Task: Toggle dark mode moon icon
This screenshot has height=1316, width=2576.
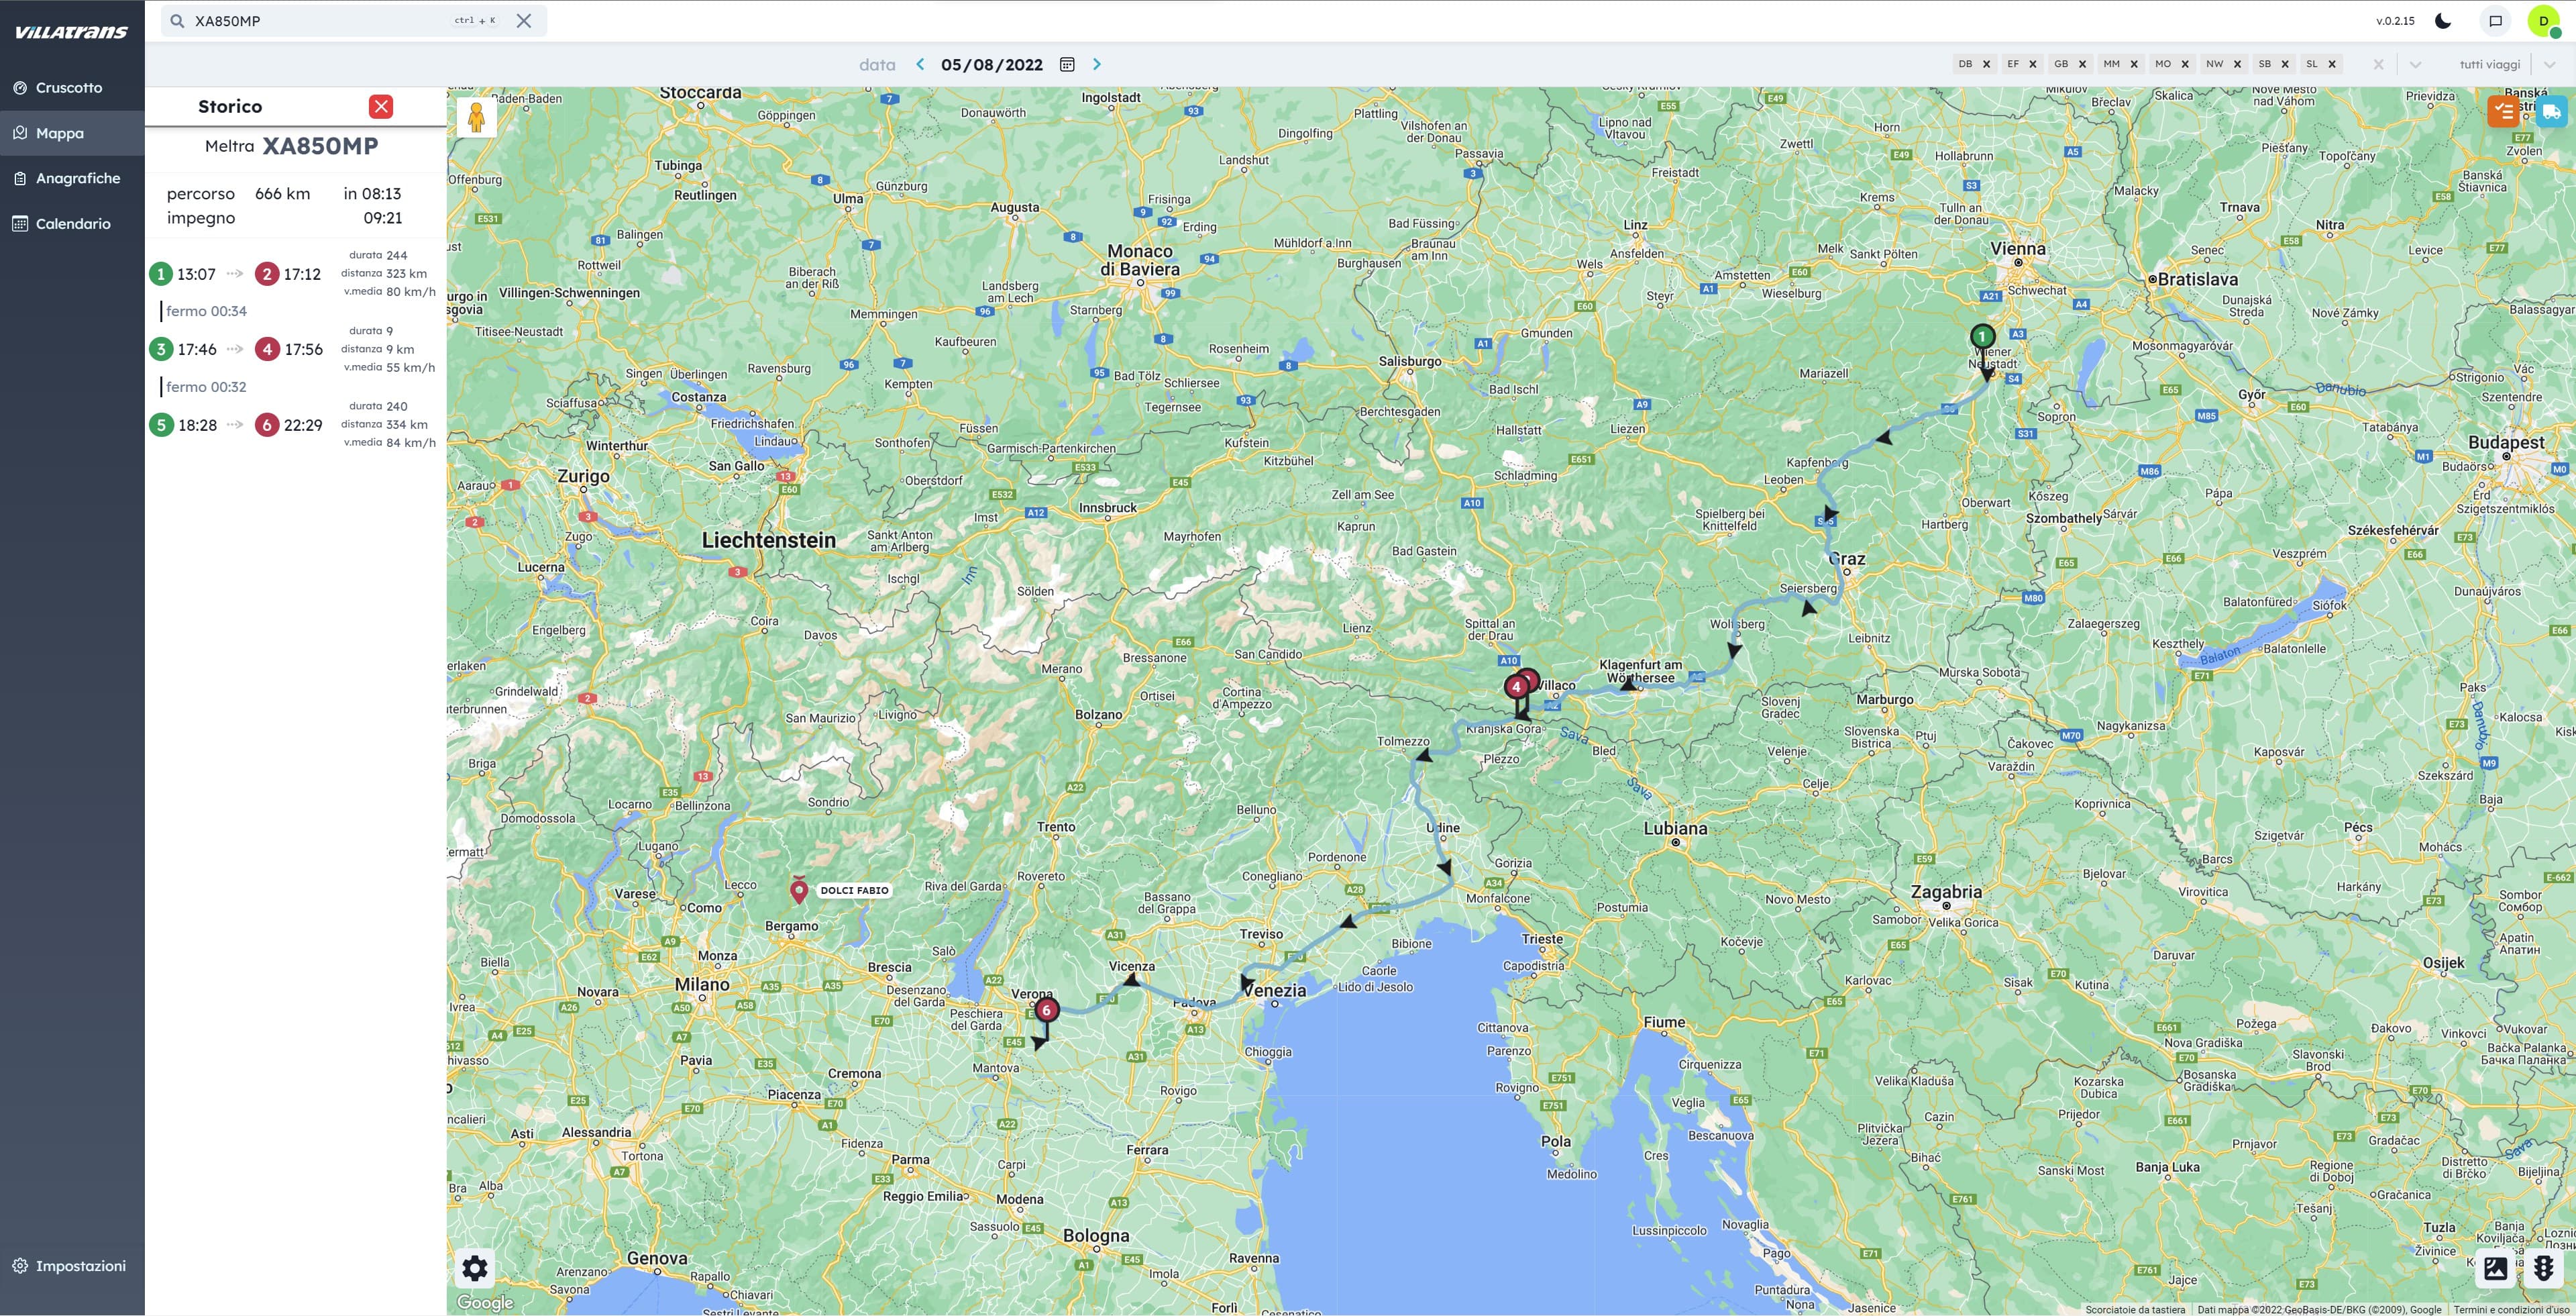Action: 2443,21
